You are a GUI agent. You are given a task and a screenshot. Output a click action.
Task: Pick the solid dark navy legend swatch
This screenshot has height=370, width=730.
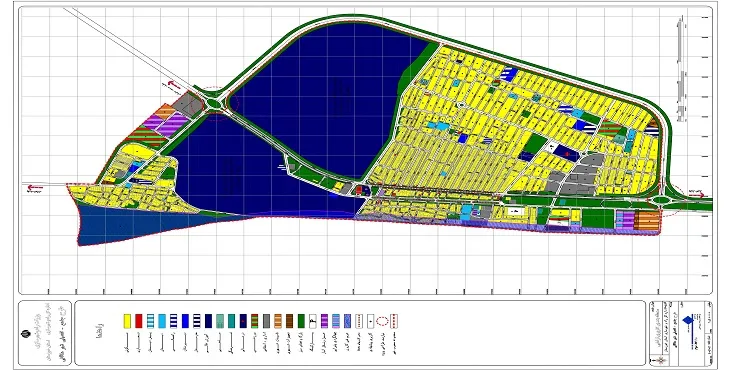tap(208, 321)
